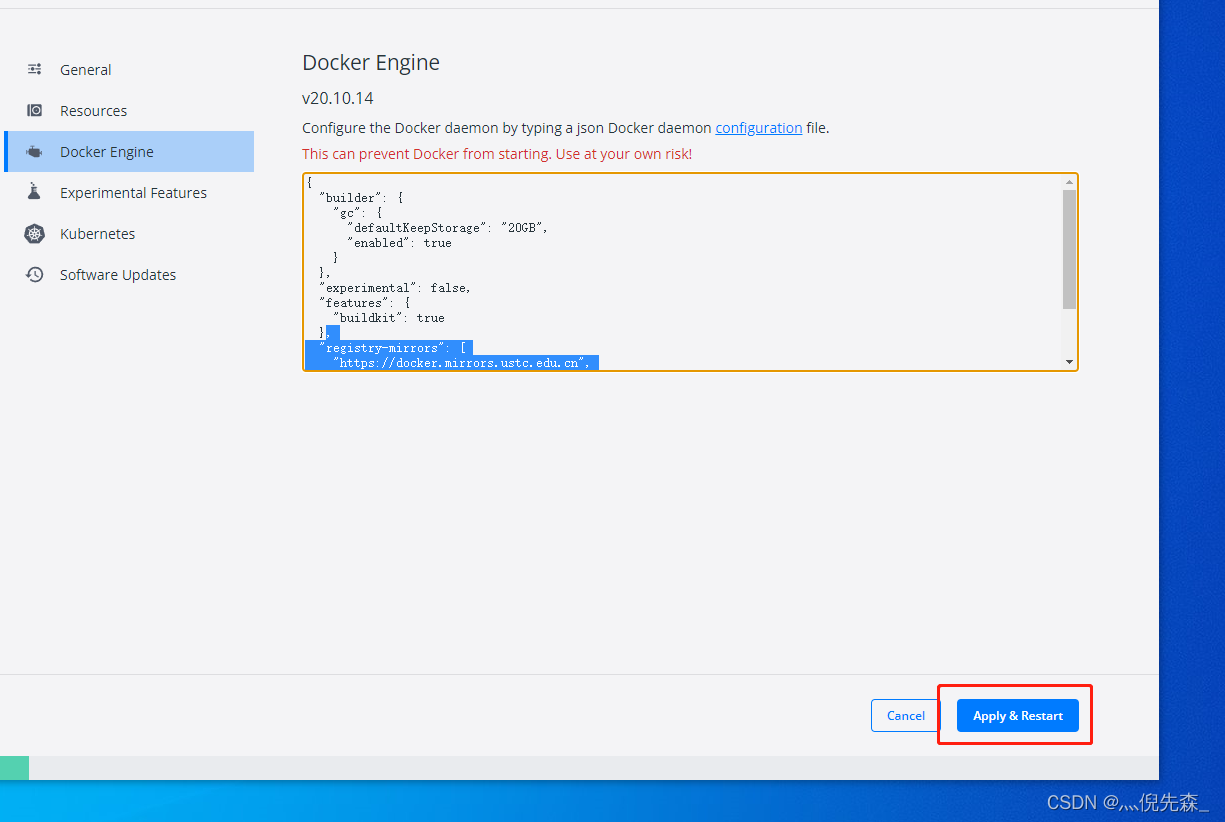Open the Software Updates tab
Viewport: 1225px width, 822px height.
[129, 275]
